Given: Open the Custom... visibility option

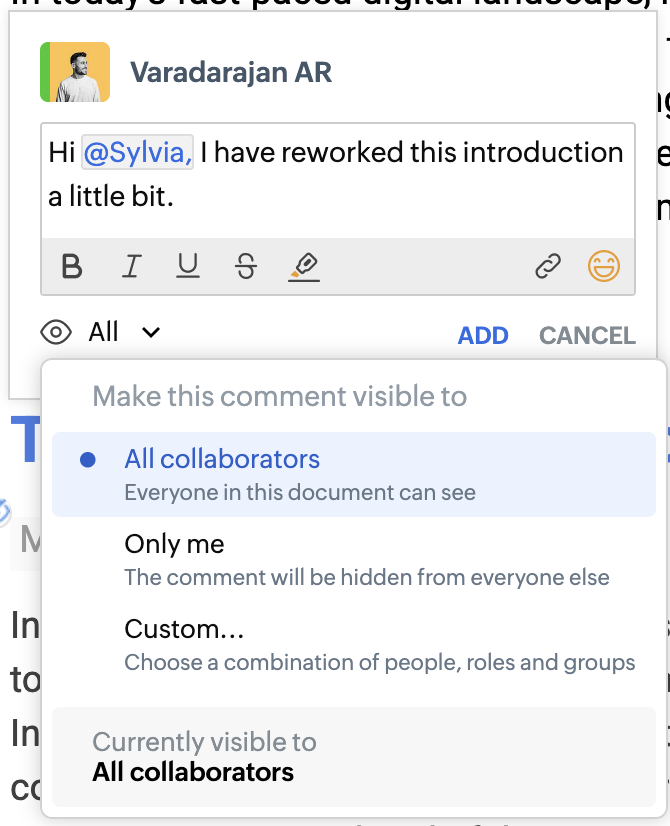Looking at the screenshot, I should [x=184, y=630].
